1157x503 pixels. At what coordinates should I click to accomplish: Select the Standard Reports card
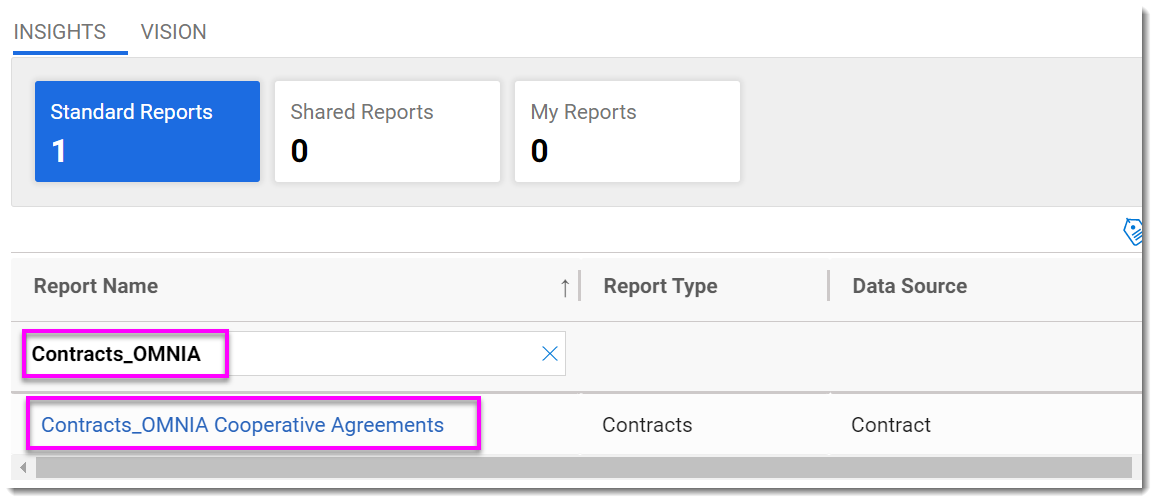point(147,131)
